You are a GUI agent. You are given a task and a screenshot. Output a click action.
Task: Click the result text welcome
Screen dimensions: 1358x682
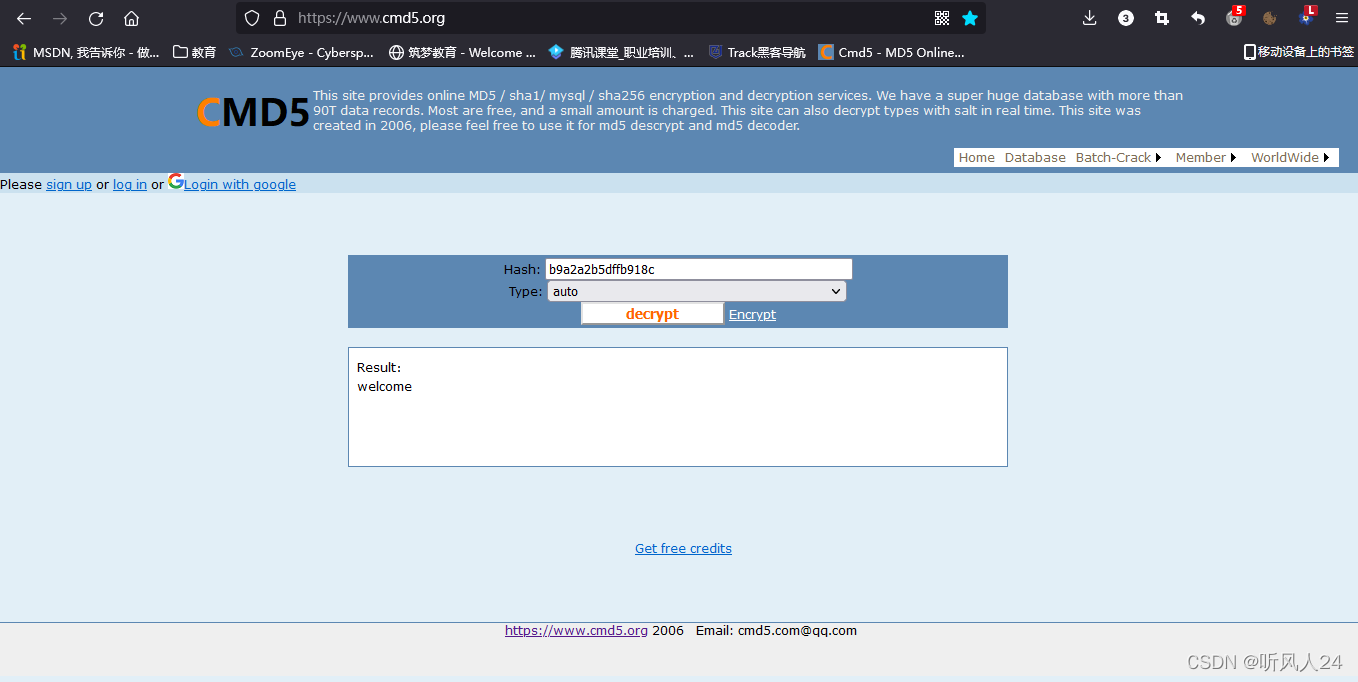(x=384, y=386)
